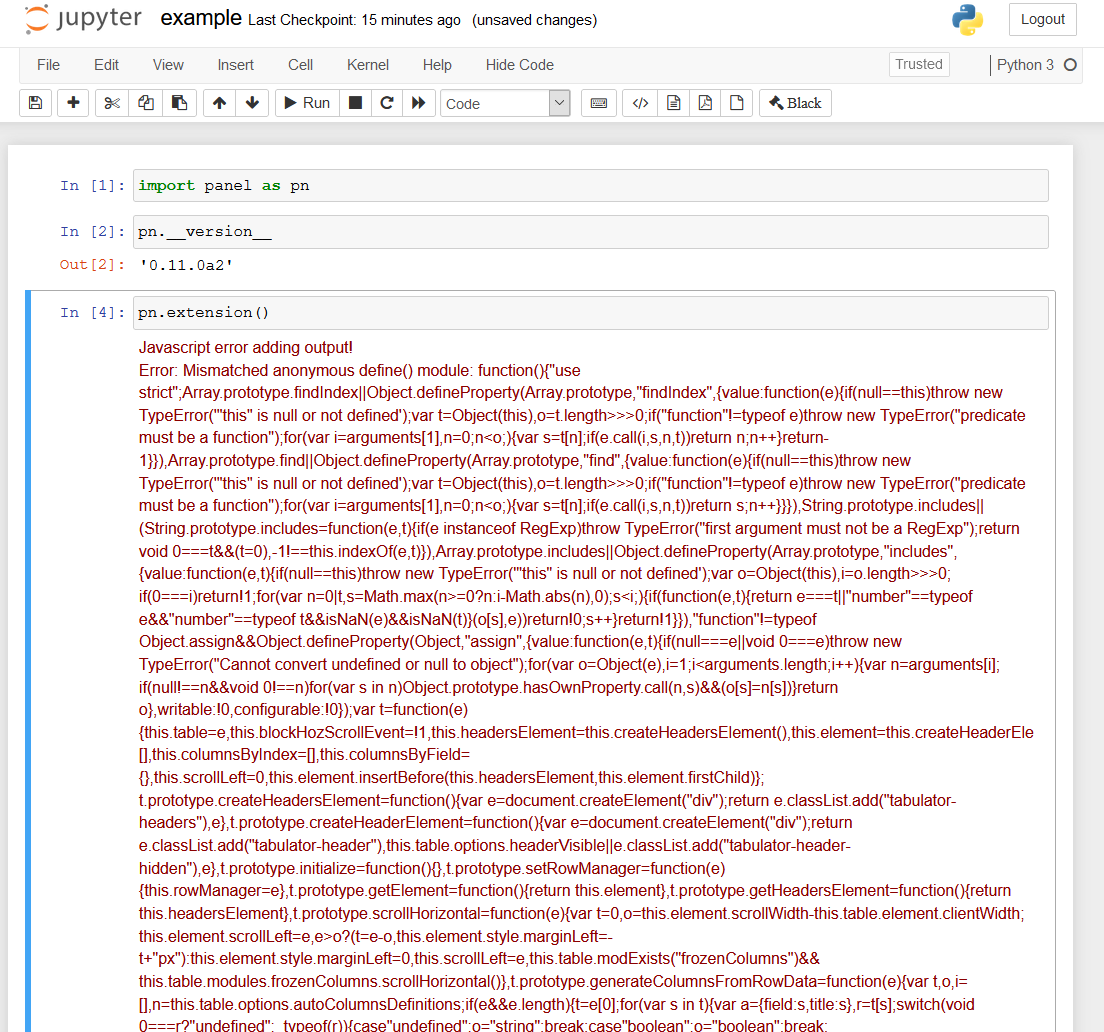The height and width of the screenshot is (1032, 1104).
Task: Export notebook to PDF via PDF icon
Action: click(x=705, y=103)
